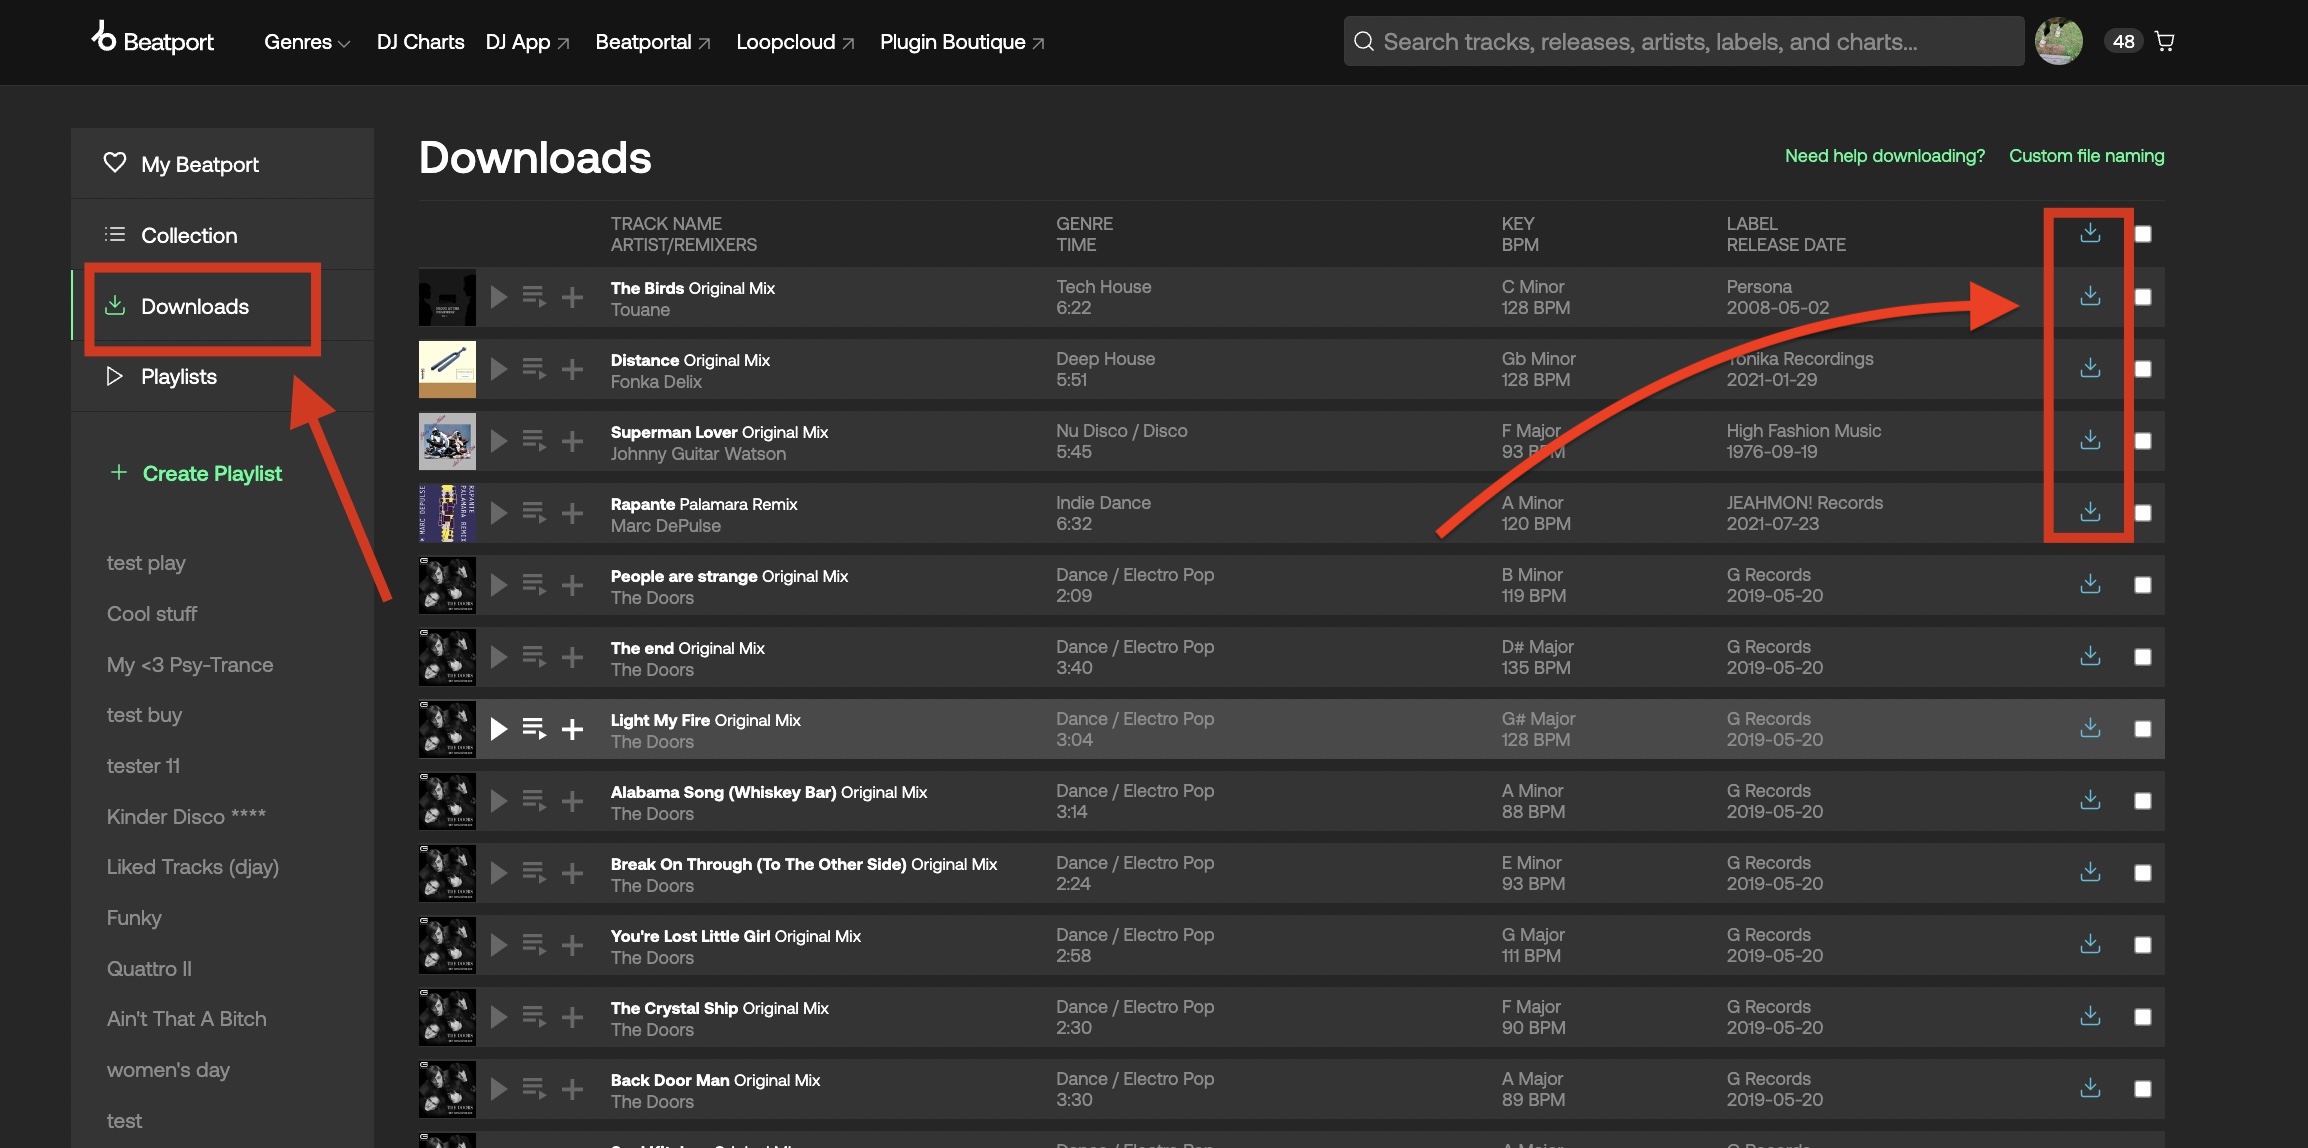Check Back Door Man checkbox
2308x1148 pixels.
coord(2143,1089)
